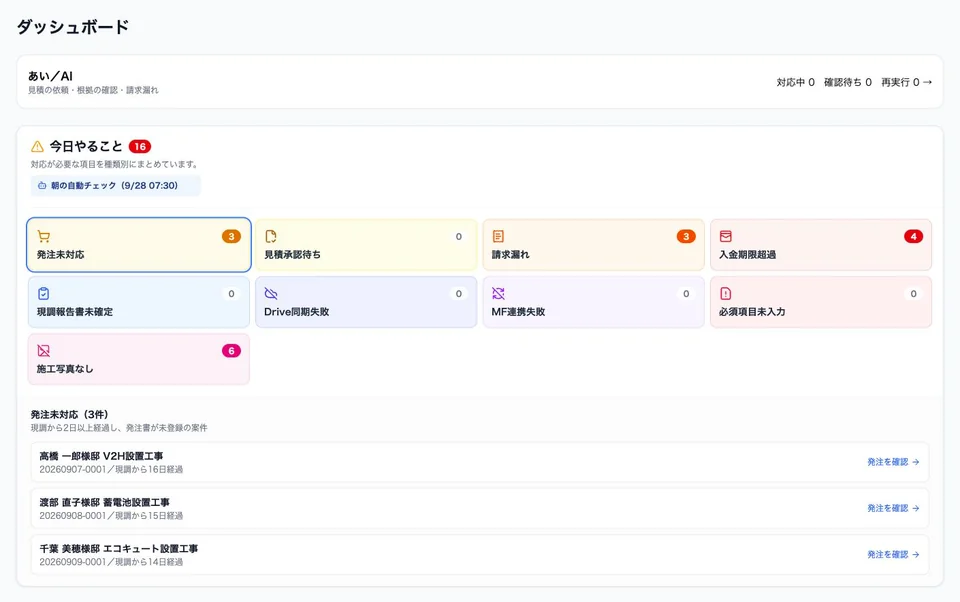Open the MF連携失敗 card
This screenshot has width=960, height=602.
594,302
